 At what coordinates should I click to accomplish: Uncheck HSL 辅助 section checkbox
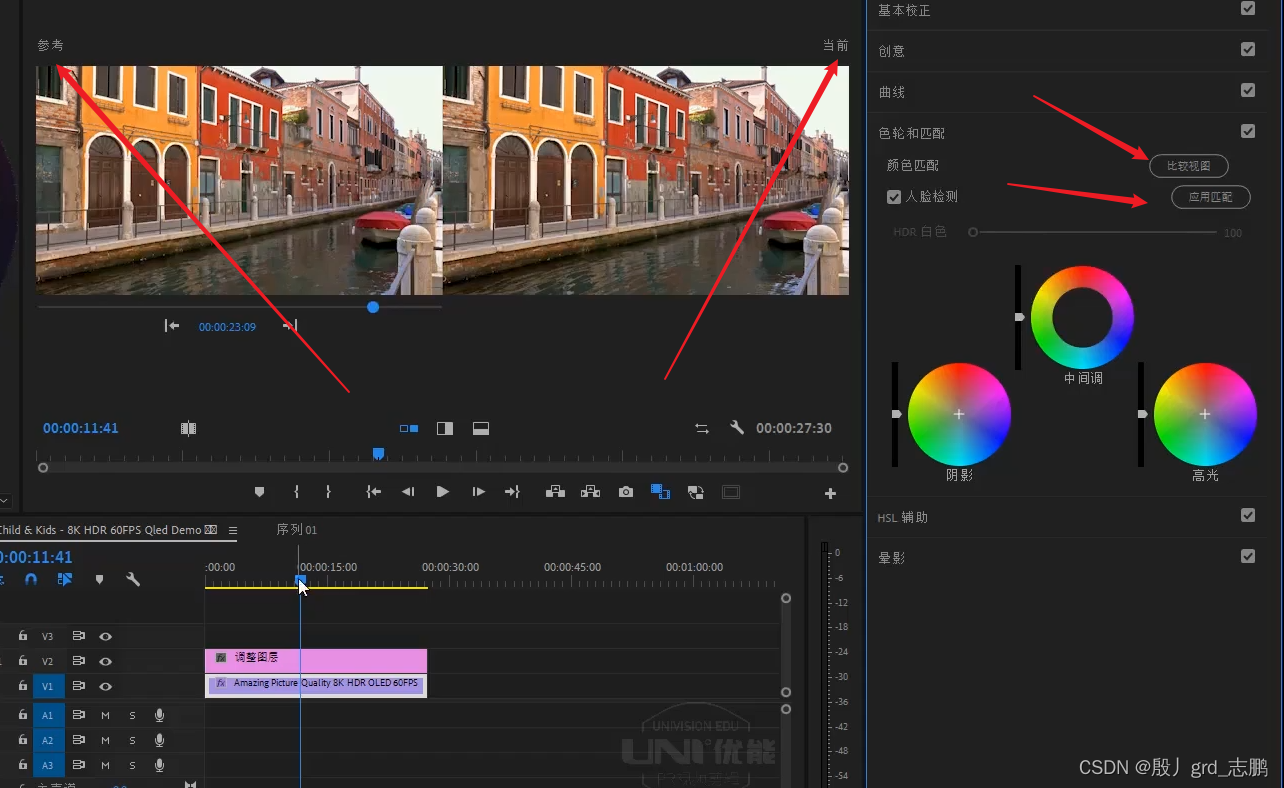click(1248, 515)
